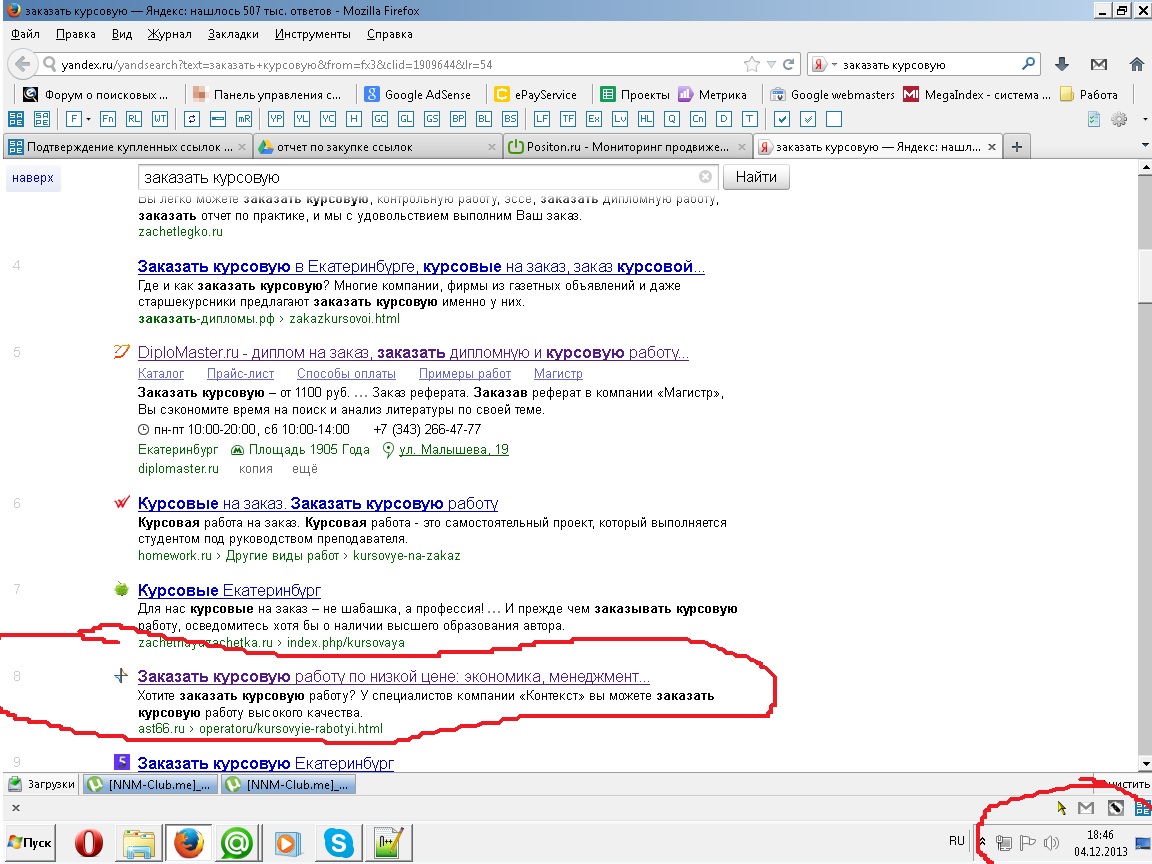1152x864 pixels.
Task: Click the Ex toolbar button
Action: click(594, 119)
